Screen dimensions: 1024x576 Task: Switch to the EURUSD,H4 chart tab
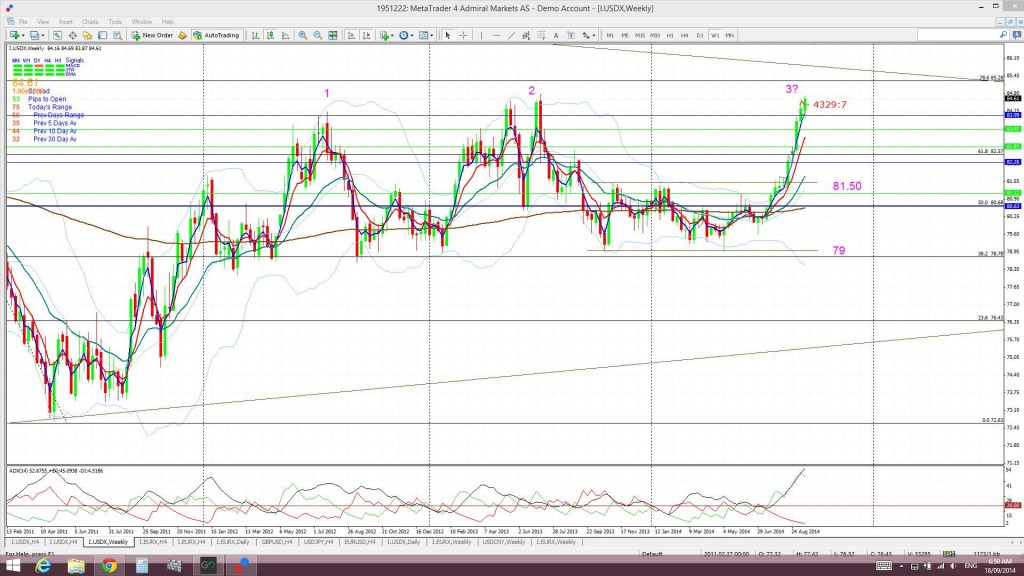(360, 542)
